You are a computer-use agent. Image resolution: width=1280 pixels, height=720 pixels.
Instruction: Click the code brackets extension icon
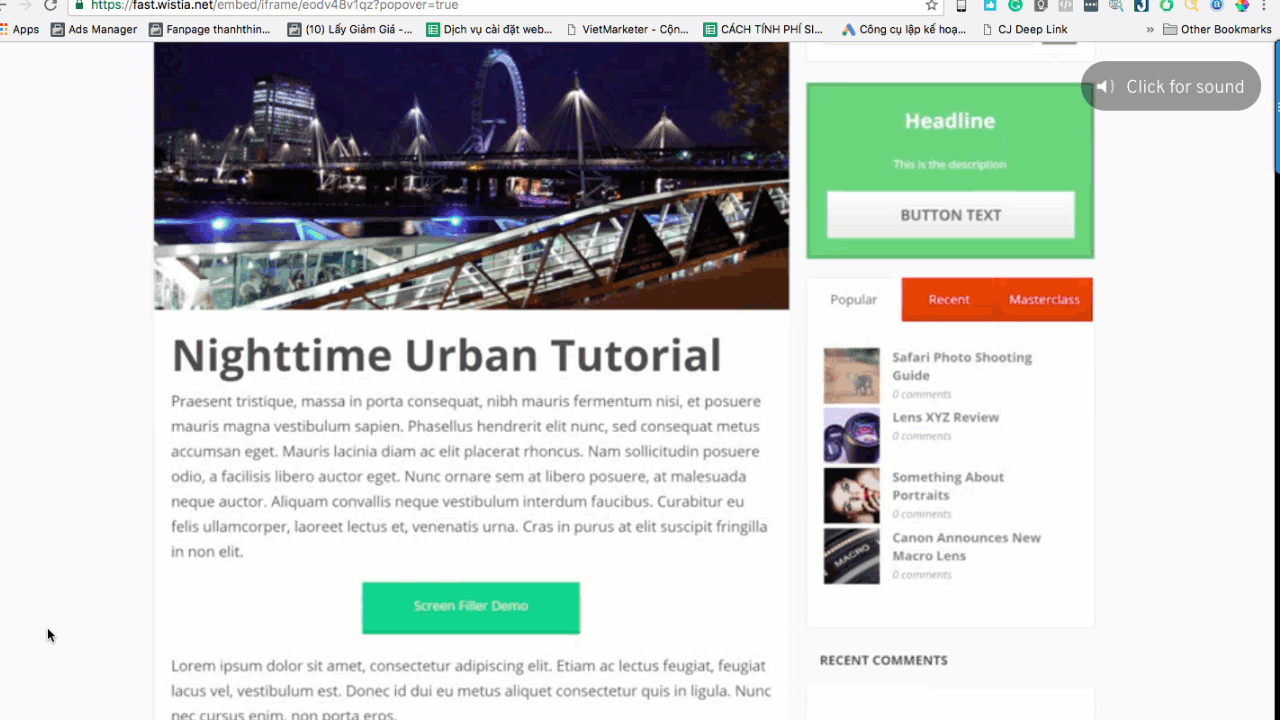(1066, 5)
